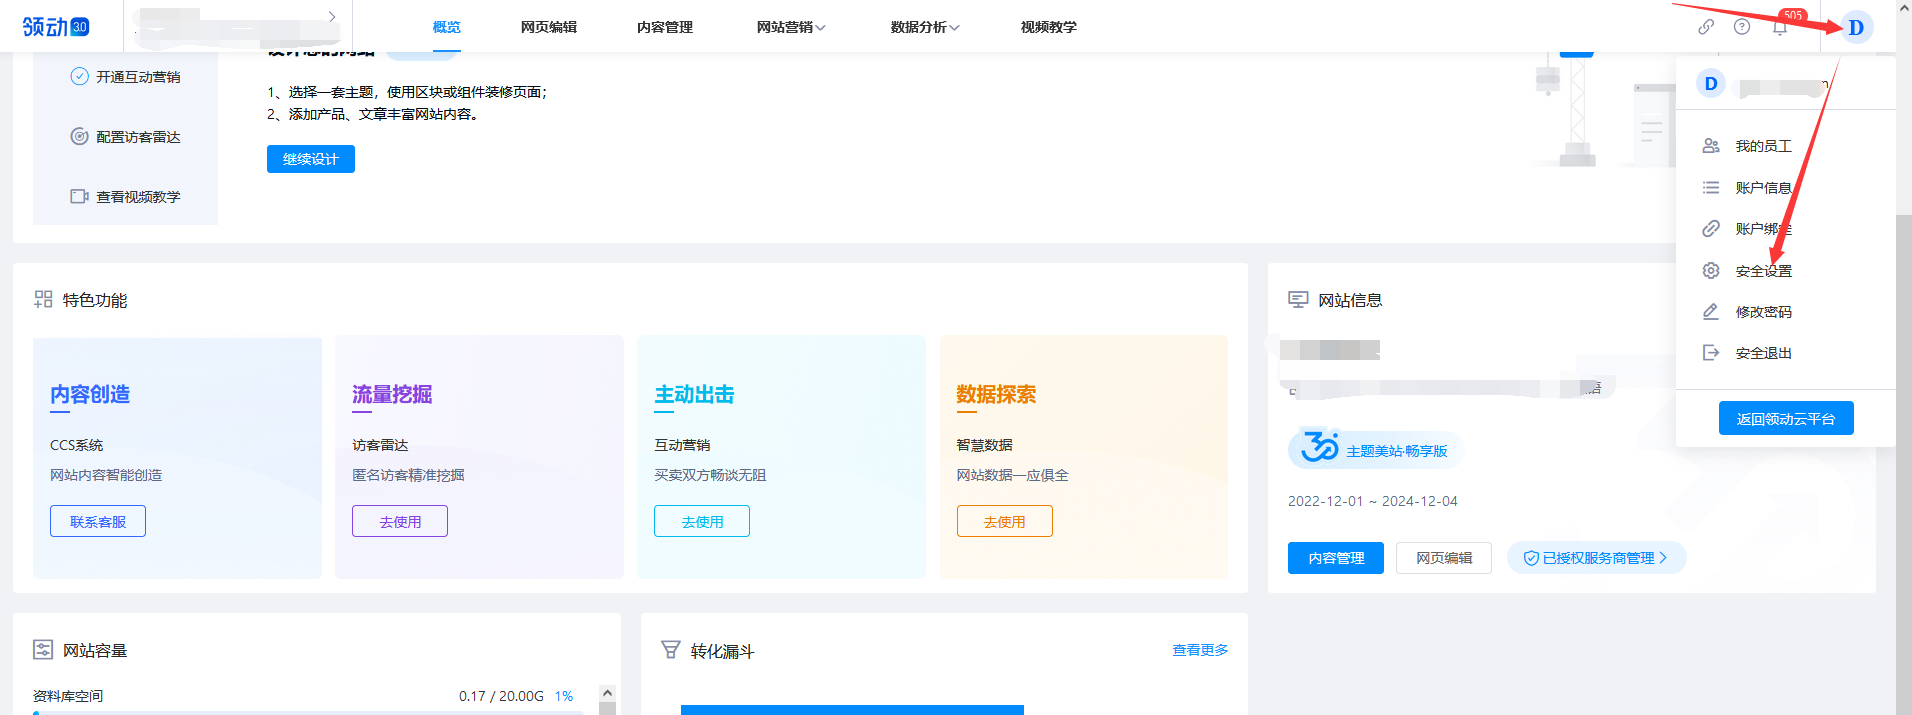Click the 智慧数据 label
Viewport: 1912px width, 715px height.
(x=984, y=445)
